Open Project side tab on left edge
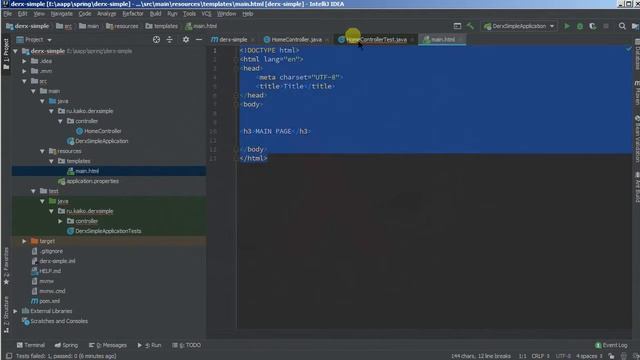Screen dimensions: 640x360 tap(6, 54)
